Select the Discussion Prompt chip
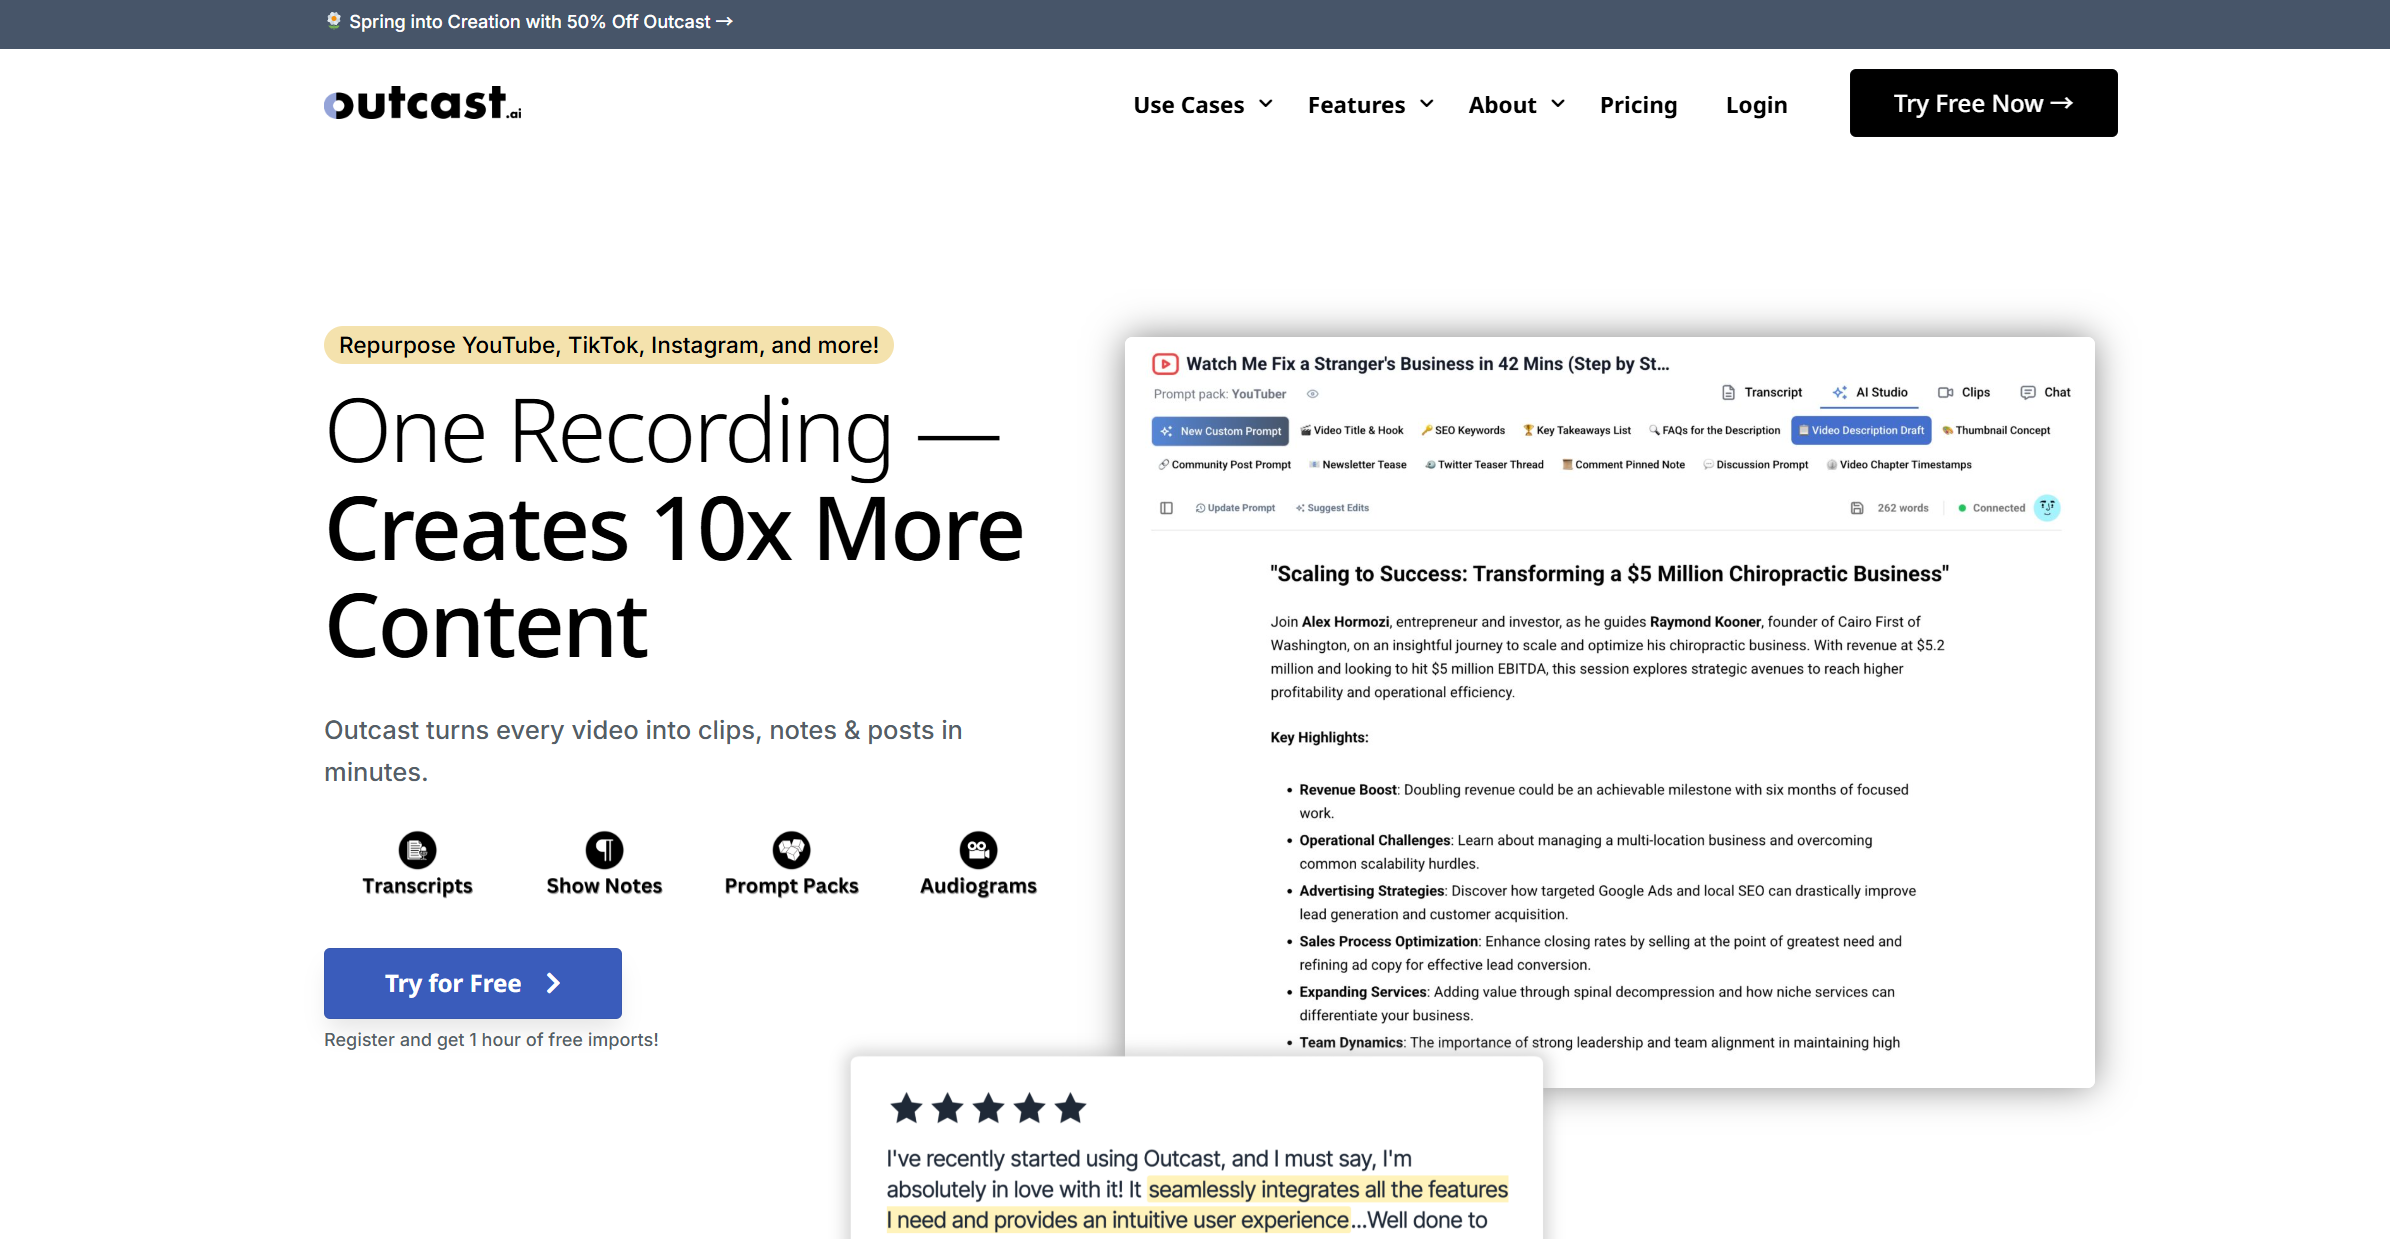The image size is (2390, 1239). 1756,465
